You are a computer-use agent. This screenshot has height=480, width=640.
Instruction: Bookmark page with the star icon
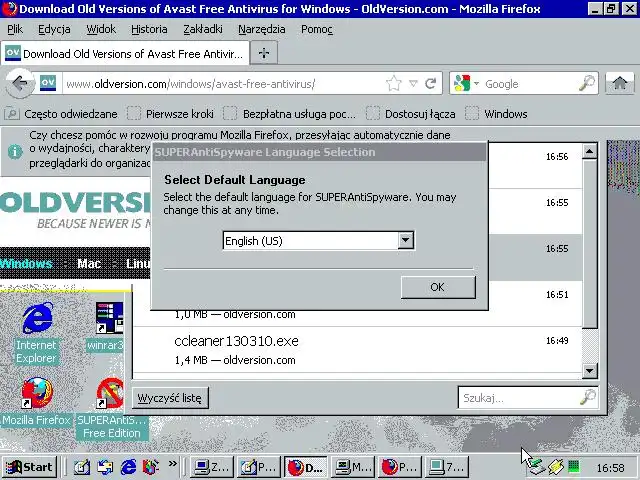[393, 84]
